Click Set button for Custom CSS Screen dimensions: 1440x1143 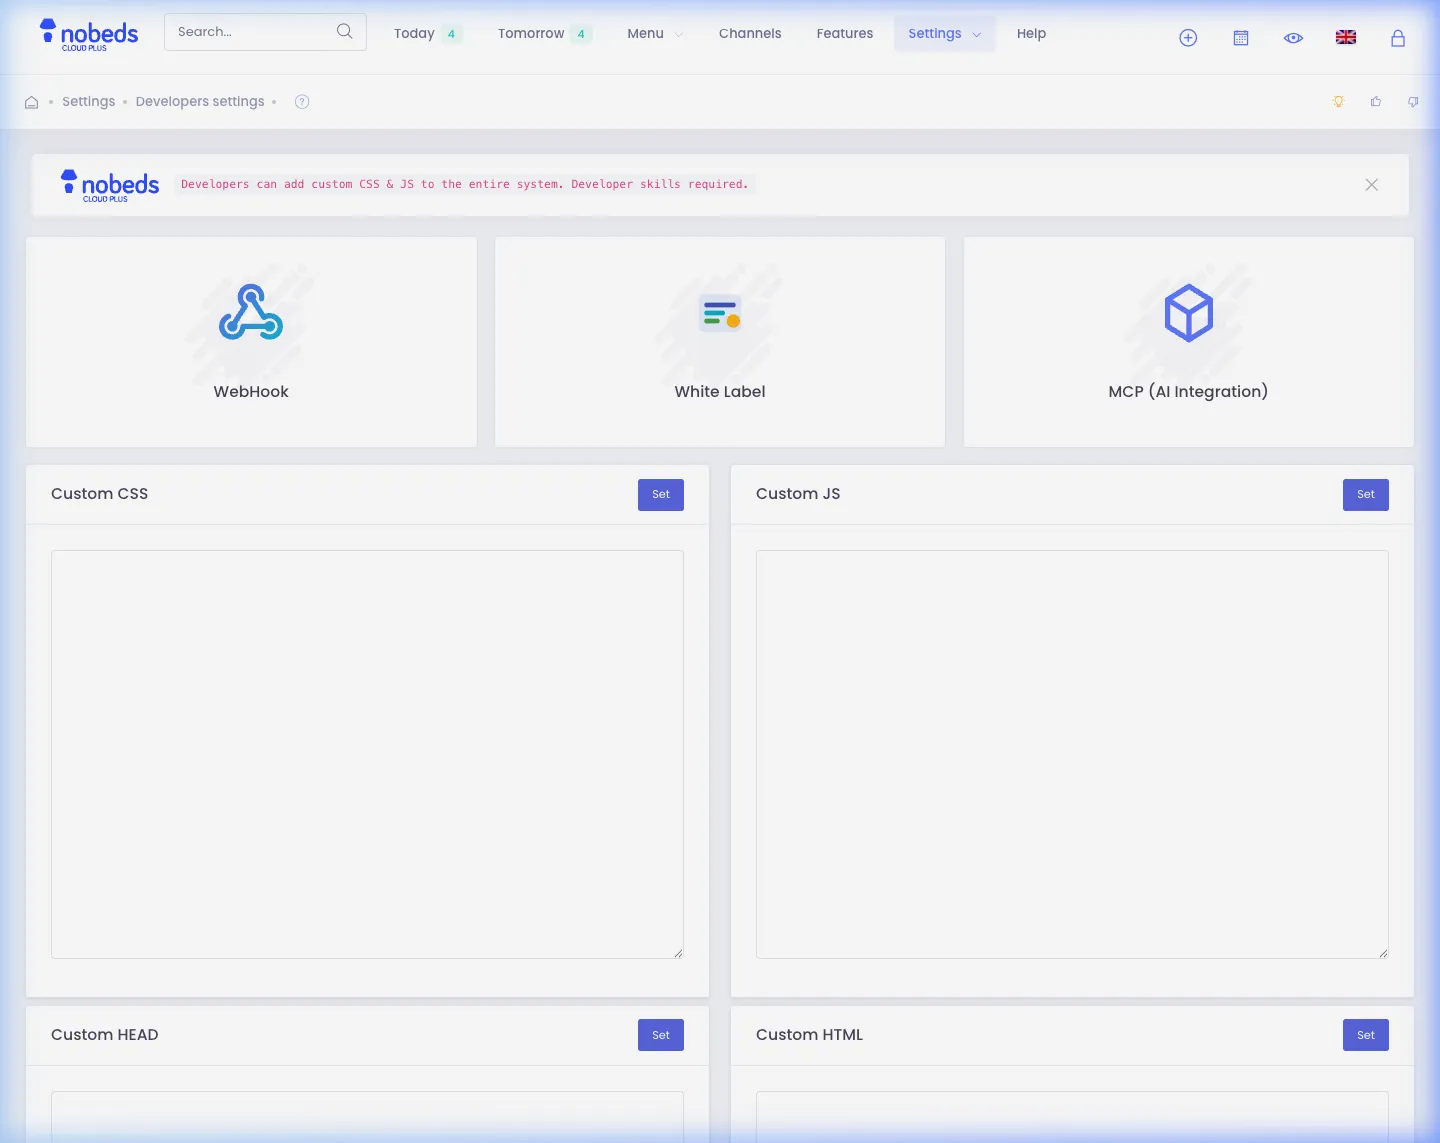tap(661, 495)
